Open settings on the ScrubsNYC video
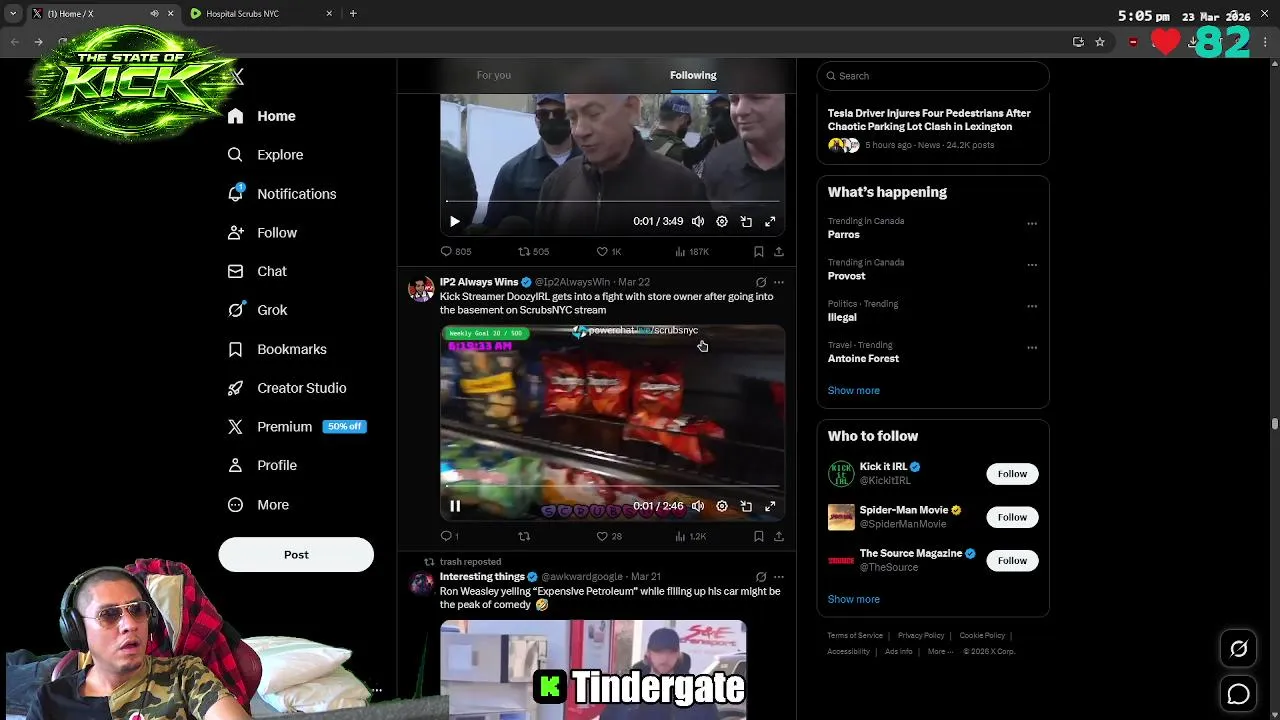Screen dimensions: 1280x720 click(x=722, y=506)
